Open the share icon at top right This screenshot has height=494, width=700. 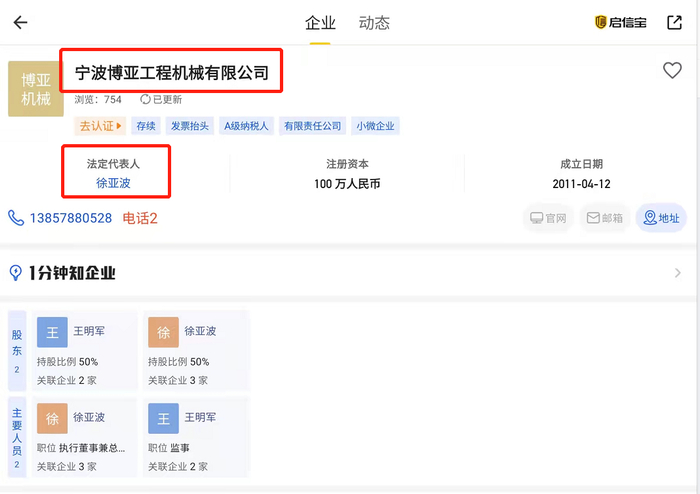pyautogui.click(x=674, y=22)
